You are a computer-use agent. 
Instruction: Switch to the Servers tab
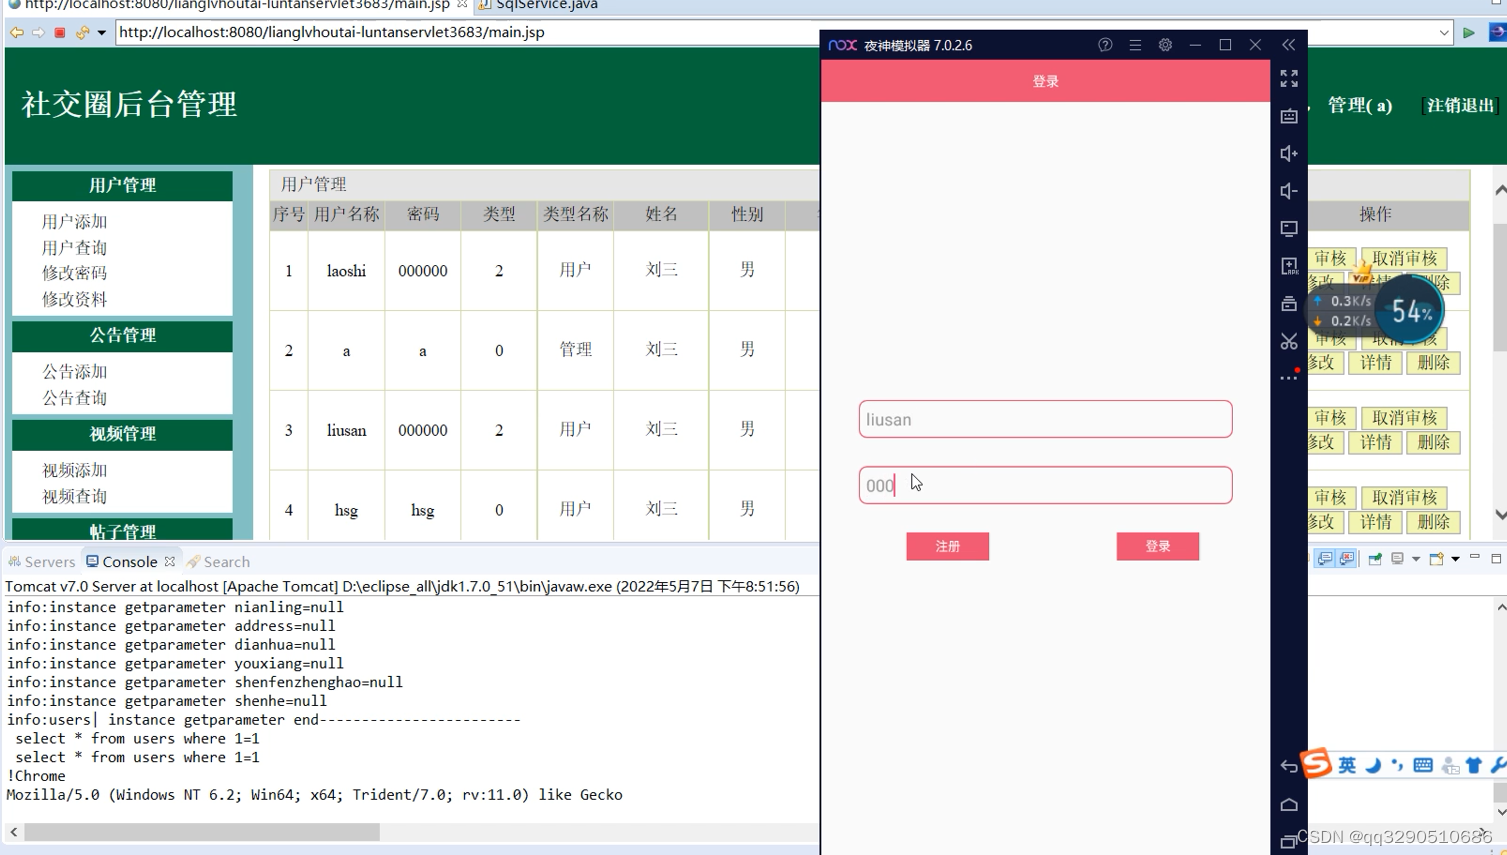point(42,562)
